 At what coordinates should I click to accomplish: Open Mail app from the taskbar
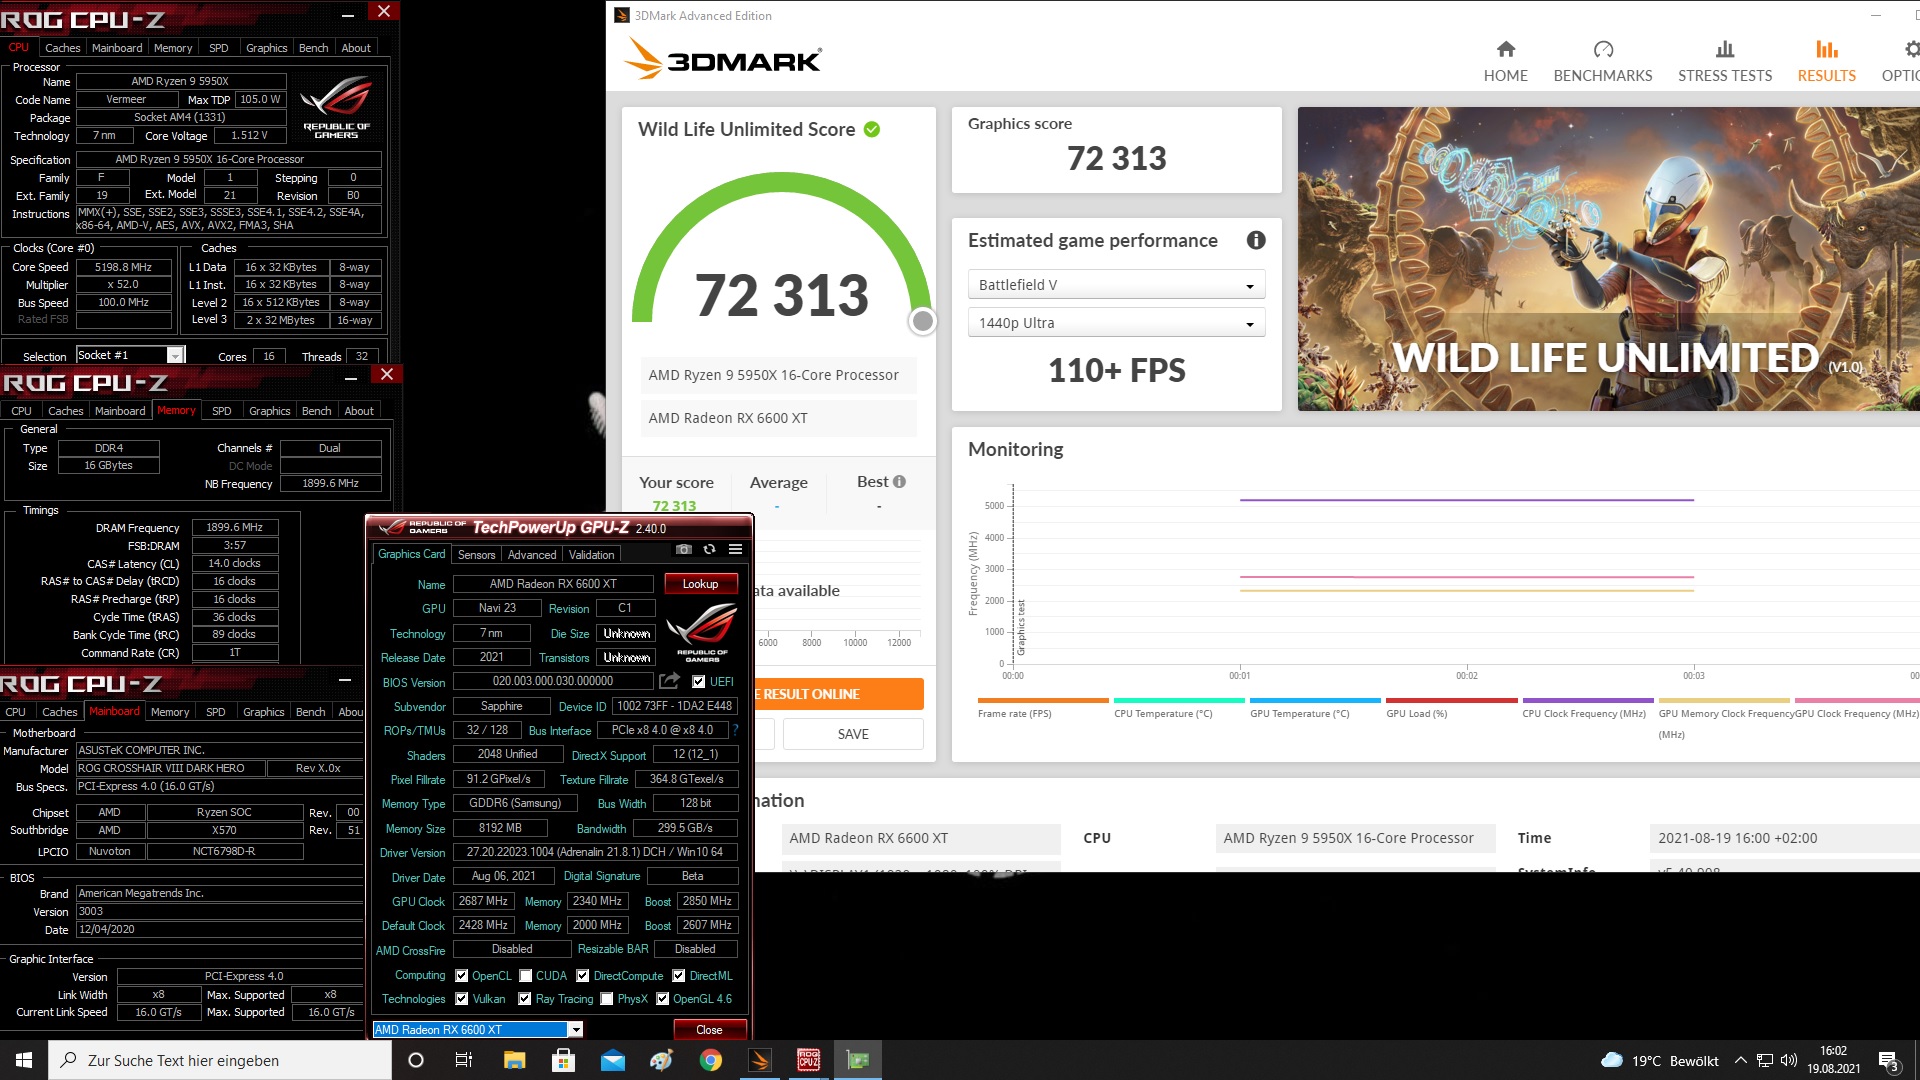612,1060
